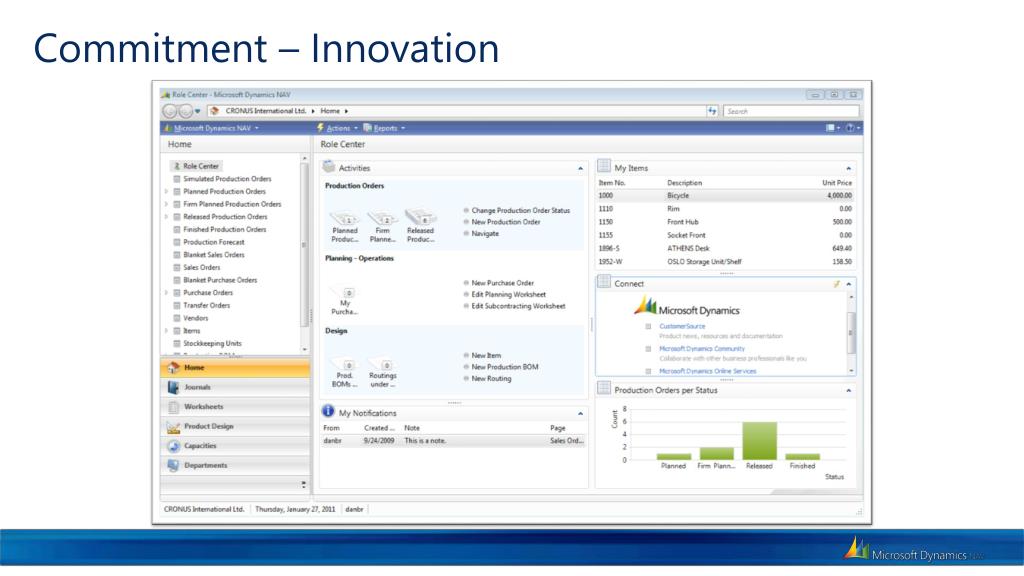Select the Bicycle row in My Items

(x=725, y=195)
